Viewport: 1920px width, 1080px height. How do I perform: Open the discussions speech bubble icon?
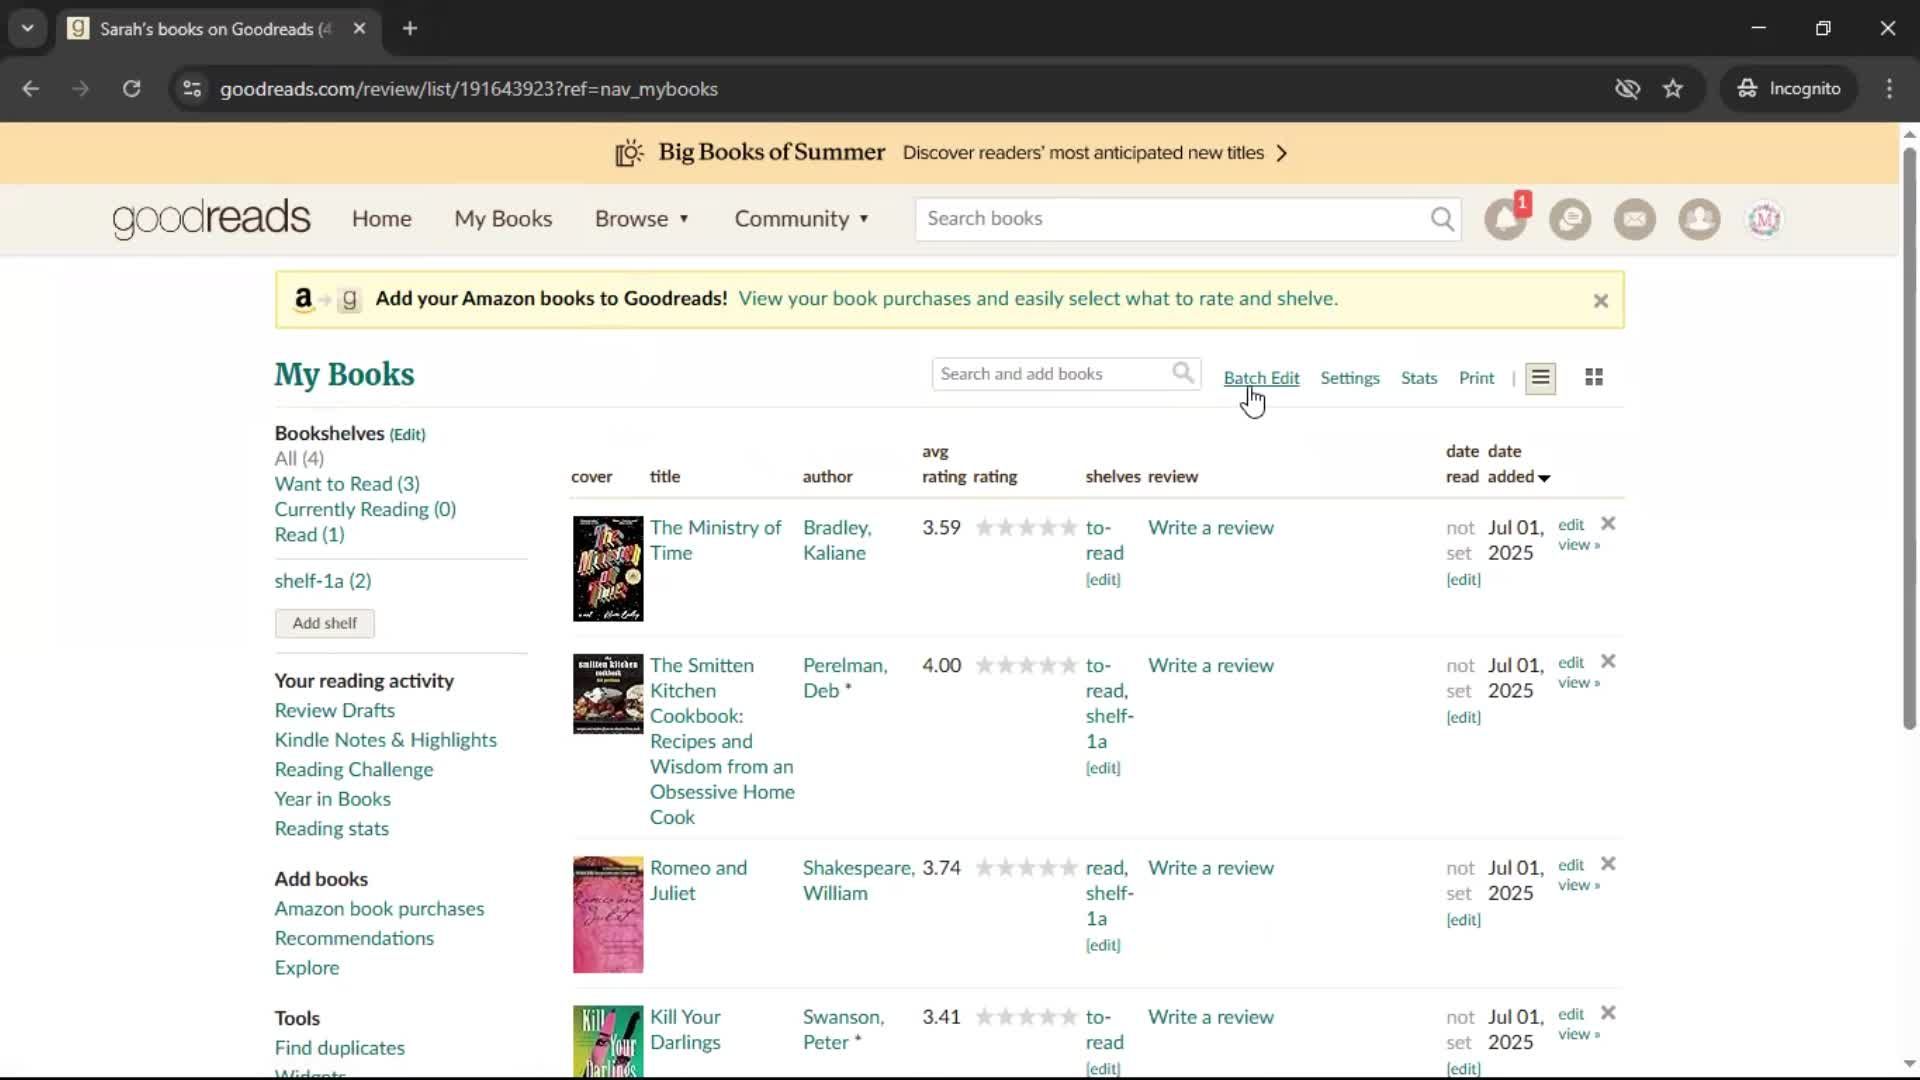click(1570, 219)
